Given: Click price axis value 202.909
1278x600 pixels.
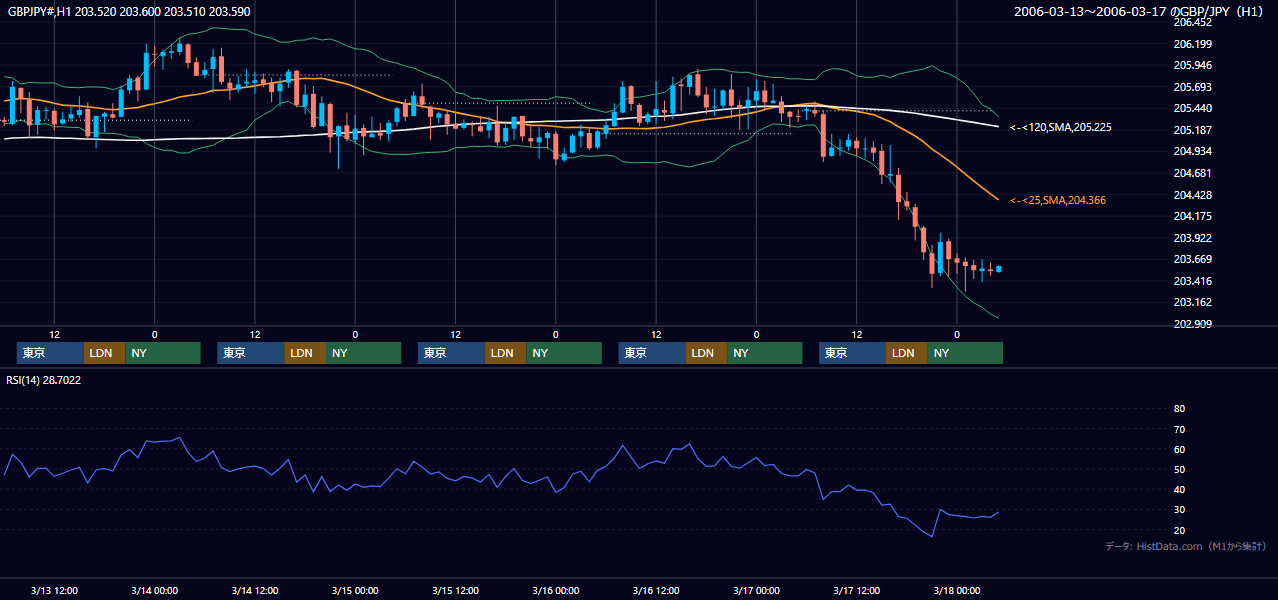Looking at the screenshot, I should [1193, 324].
